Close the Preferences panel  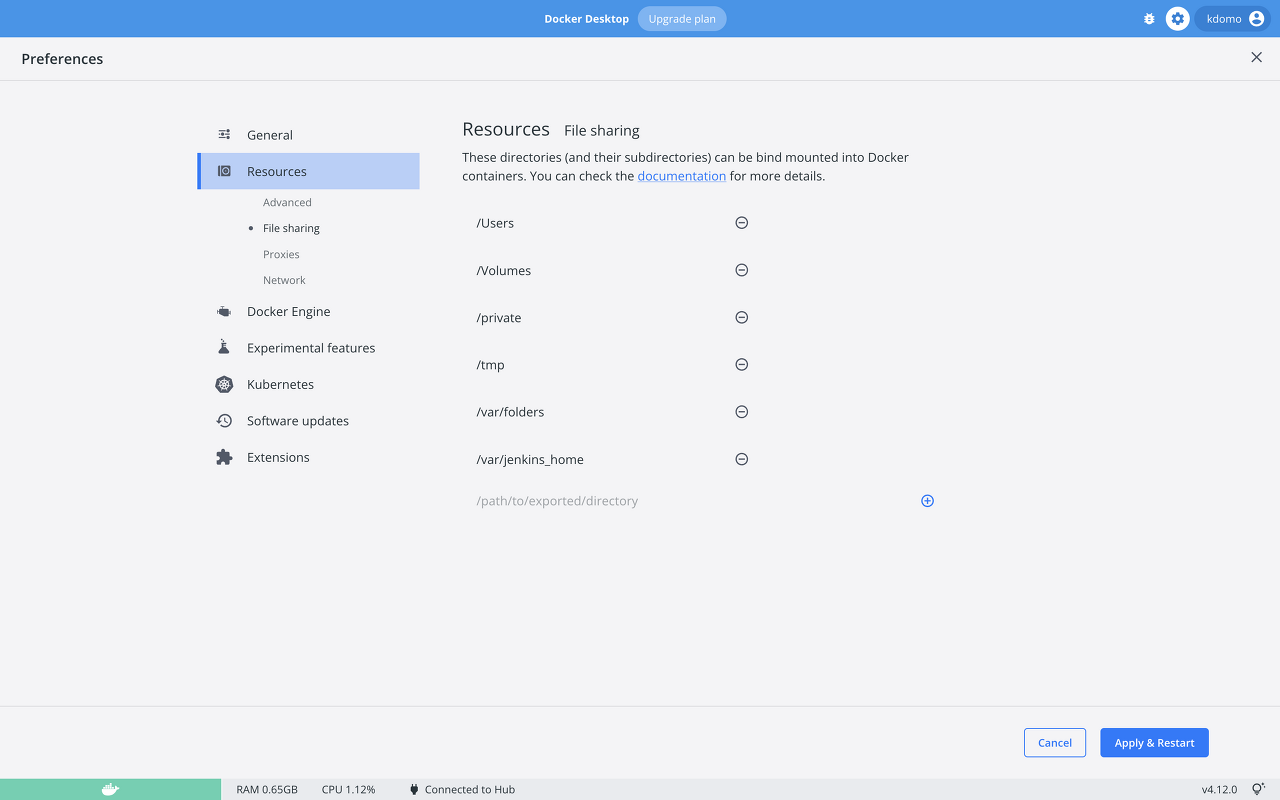click(x=1257, y=58)
